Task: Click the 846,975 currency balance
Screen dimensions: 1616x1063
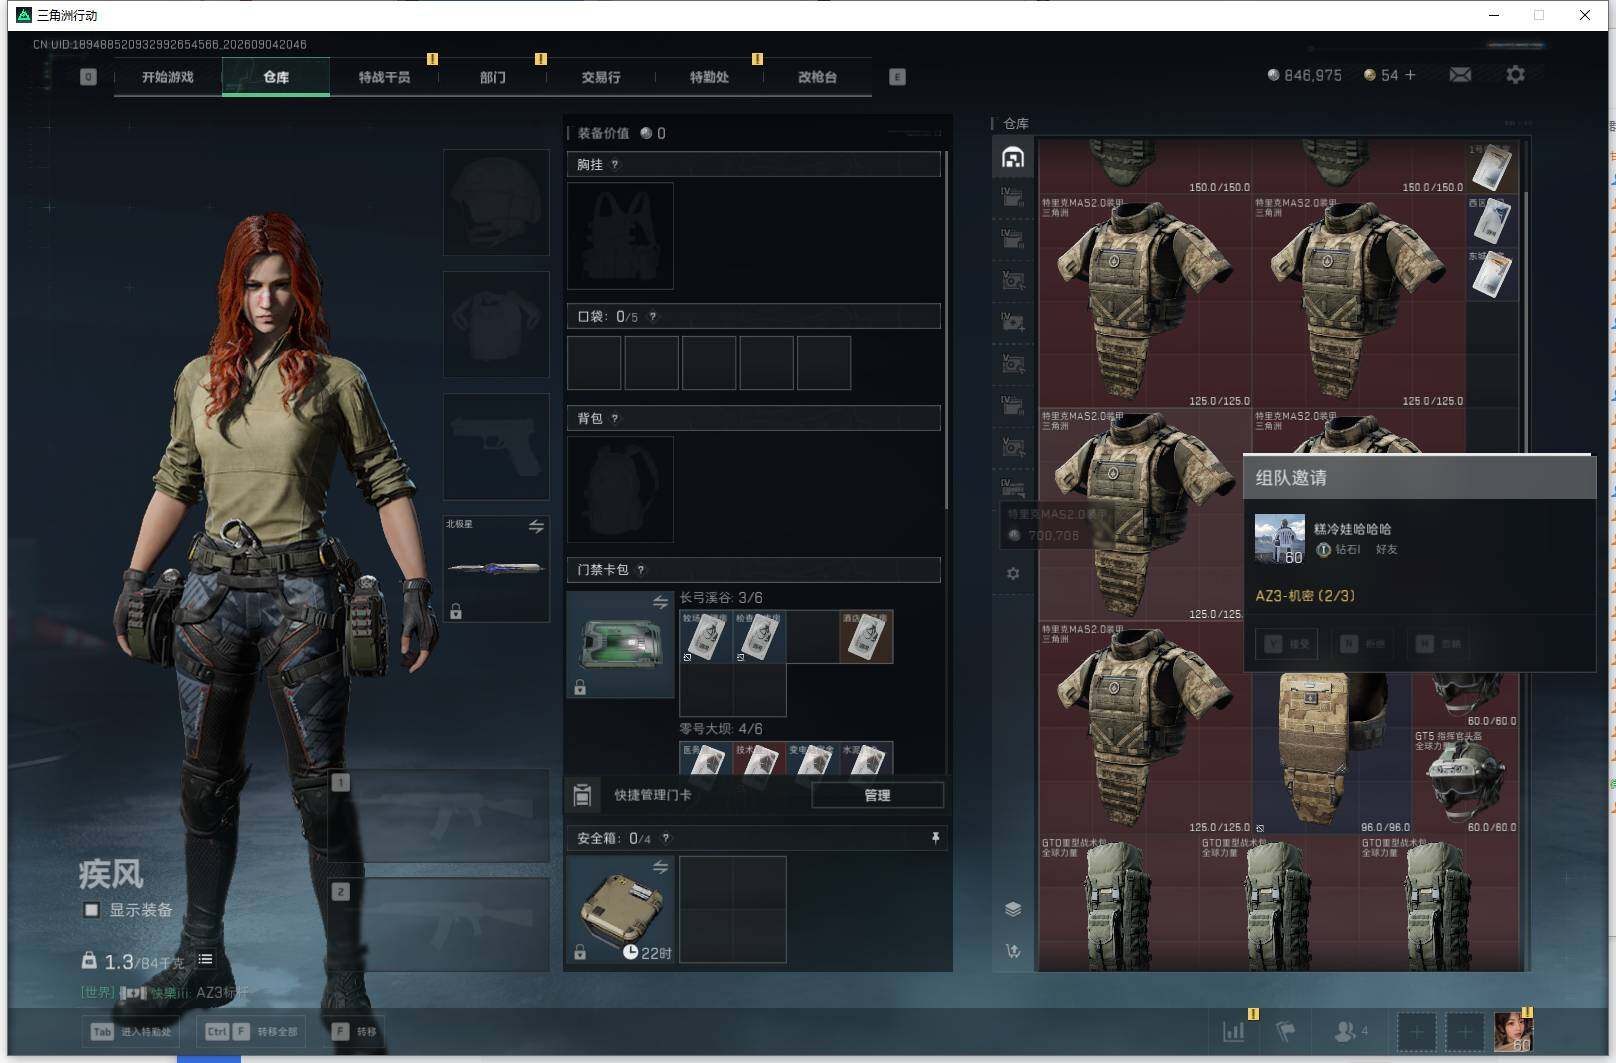Action: point(1304,75)
